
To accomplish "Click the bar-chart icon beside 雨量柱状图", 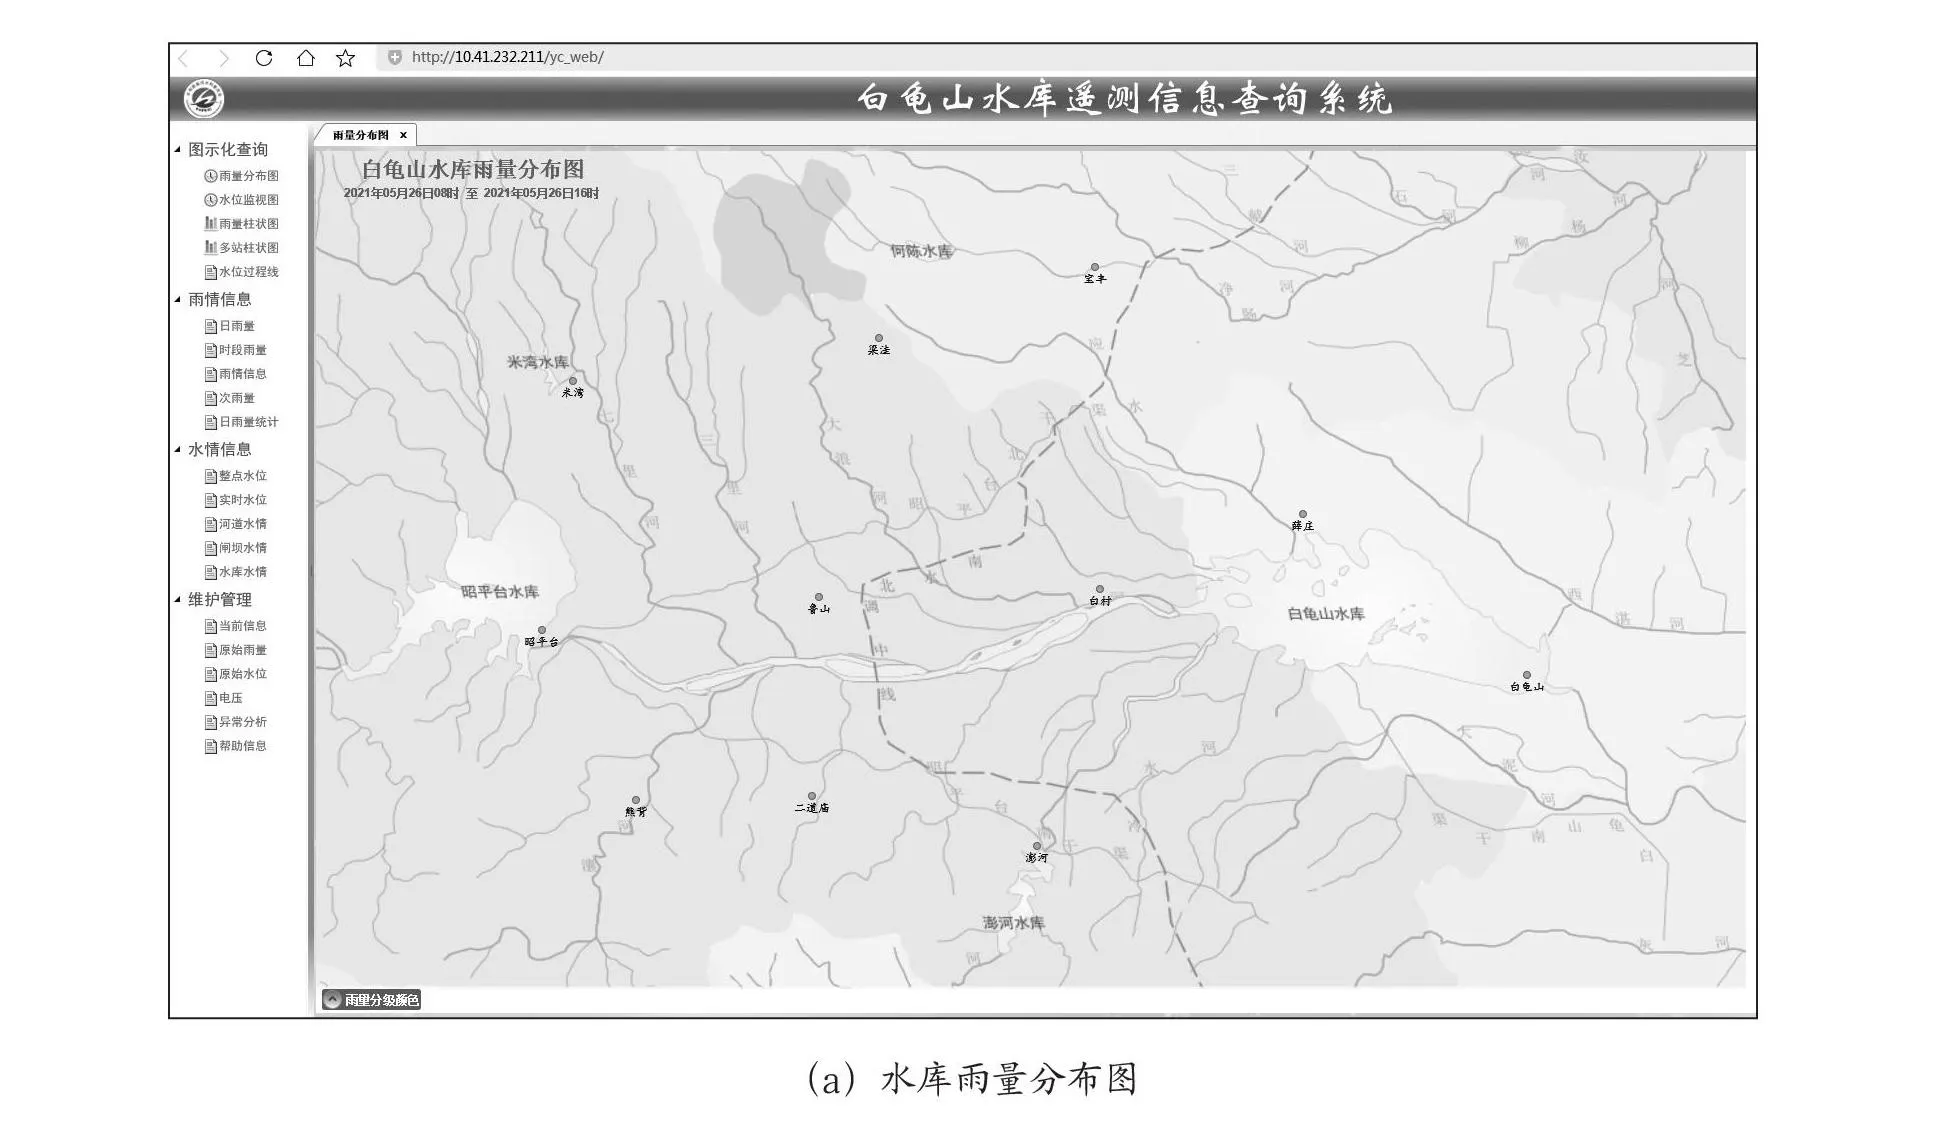I will (x=211, y=224).
